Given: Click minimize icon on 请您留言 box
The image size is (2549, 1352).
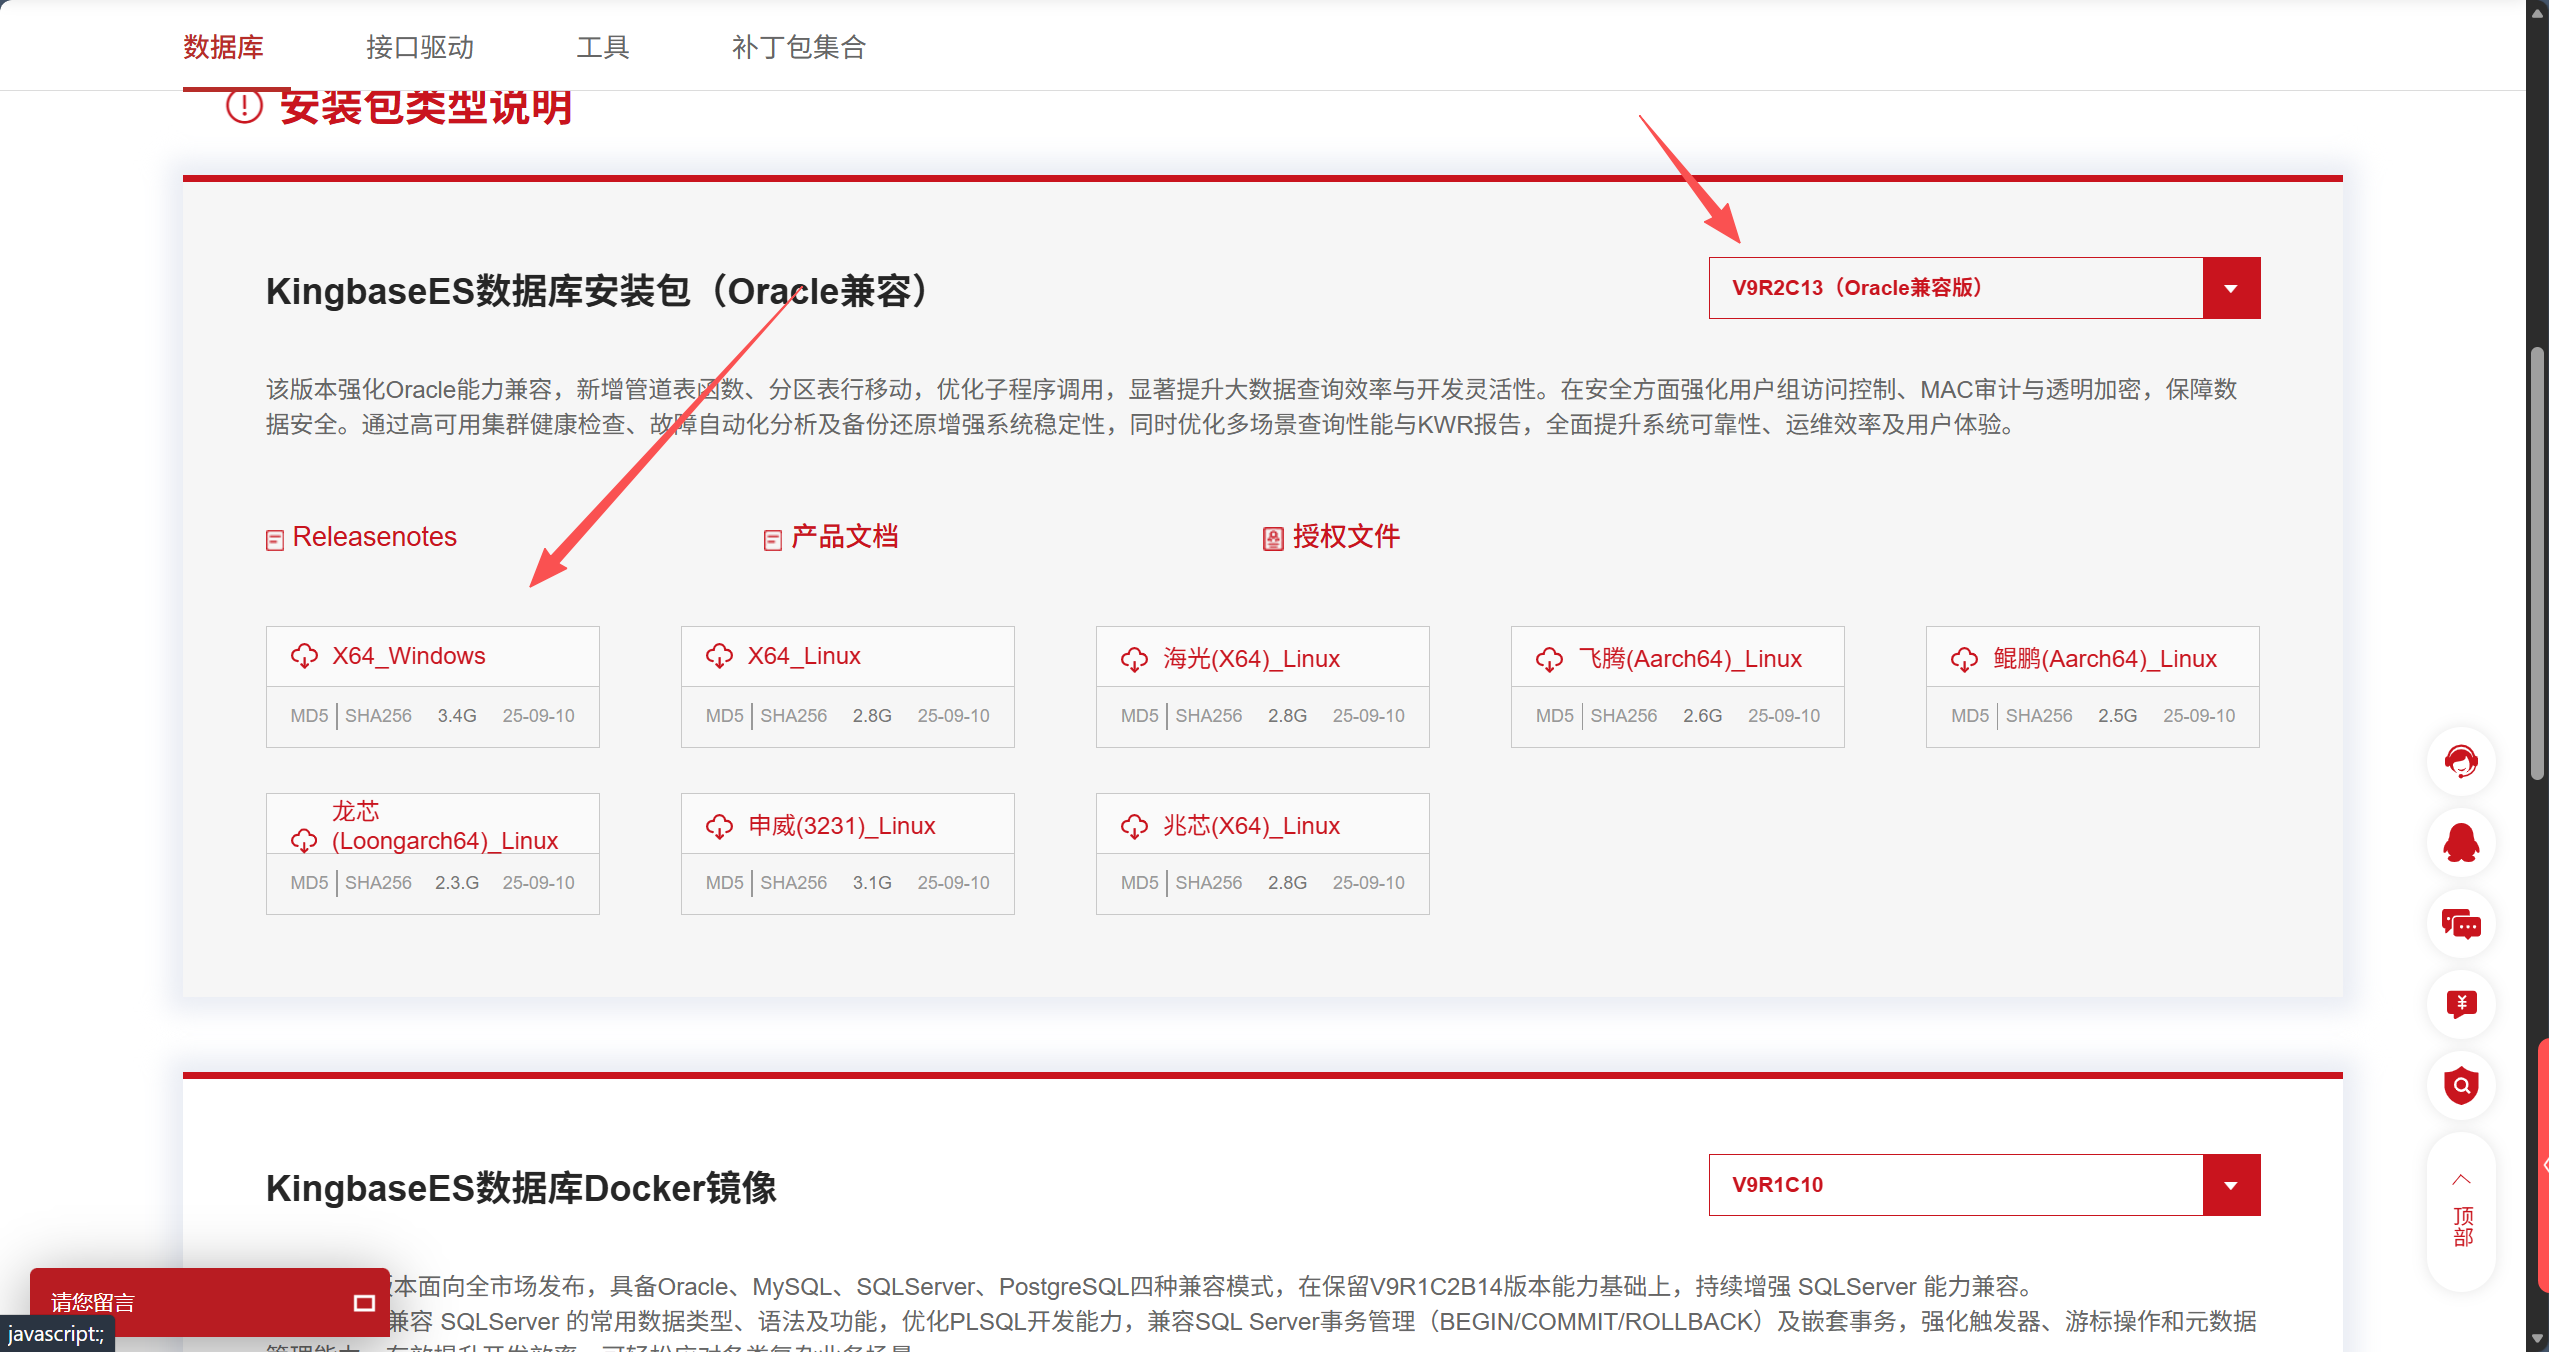Looking at the screenshot, I should click(x=364, y=1302).
